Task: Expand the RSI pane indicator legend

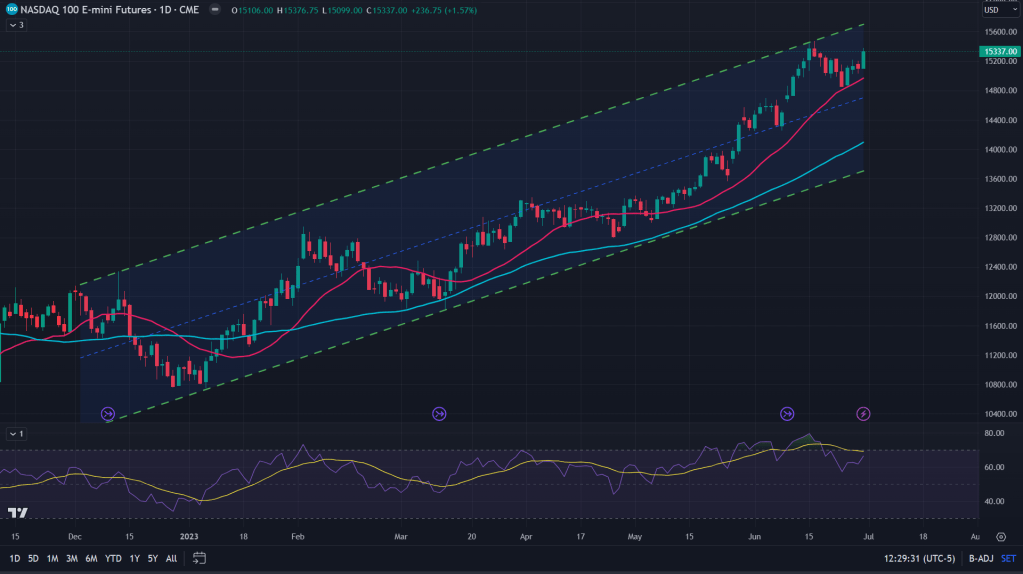Action: pyautogui.click(x=15, y=434)
